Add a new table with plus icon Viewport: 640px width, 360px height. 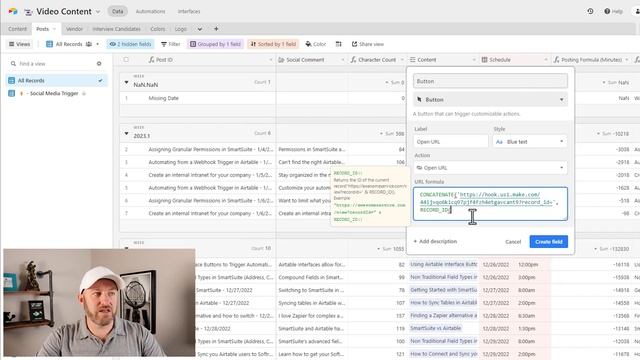(x=216, y=29)
